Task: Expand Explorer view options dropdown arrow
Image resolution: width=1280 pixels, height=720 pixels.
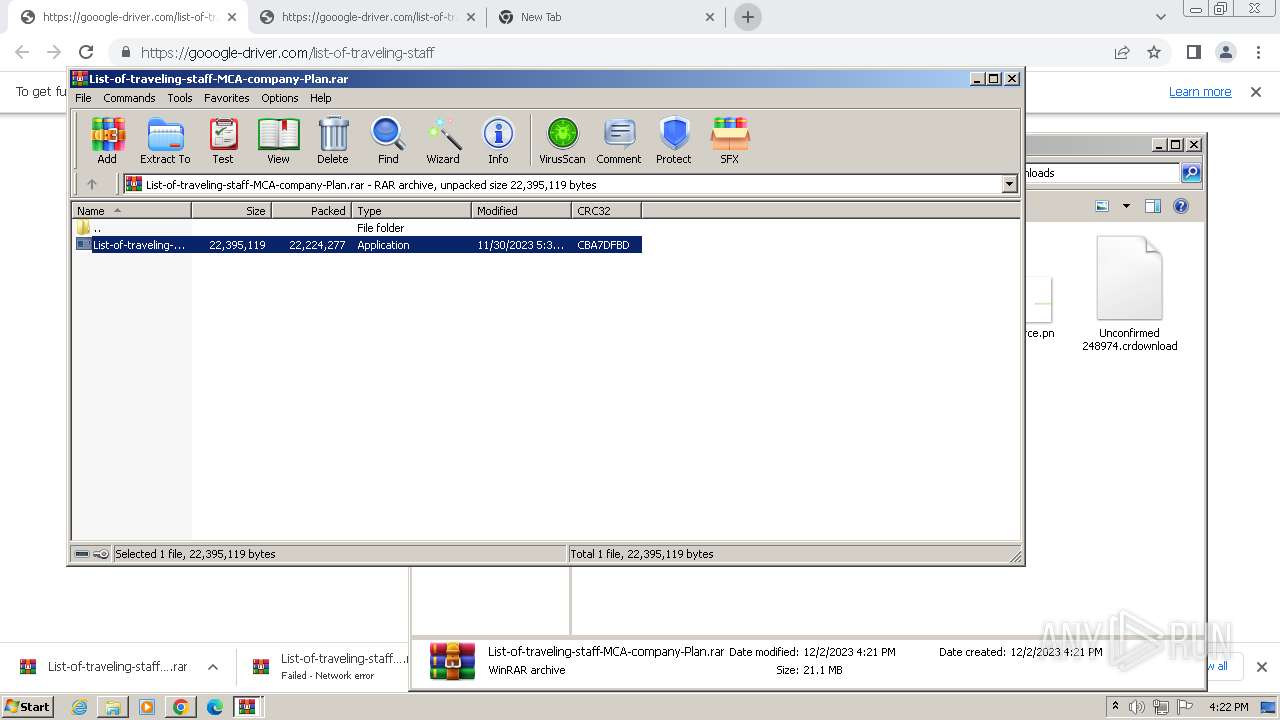Action: pyautogui.click(x=1126, y=206)
